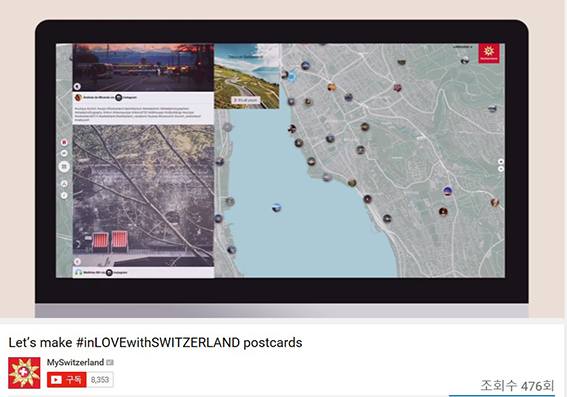The width and height of the screenshot is (567, 397).
Task: Click the blue location marker on the map
Action: [292, 76]
